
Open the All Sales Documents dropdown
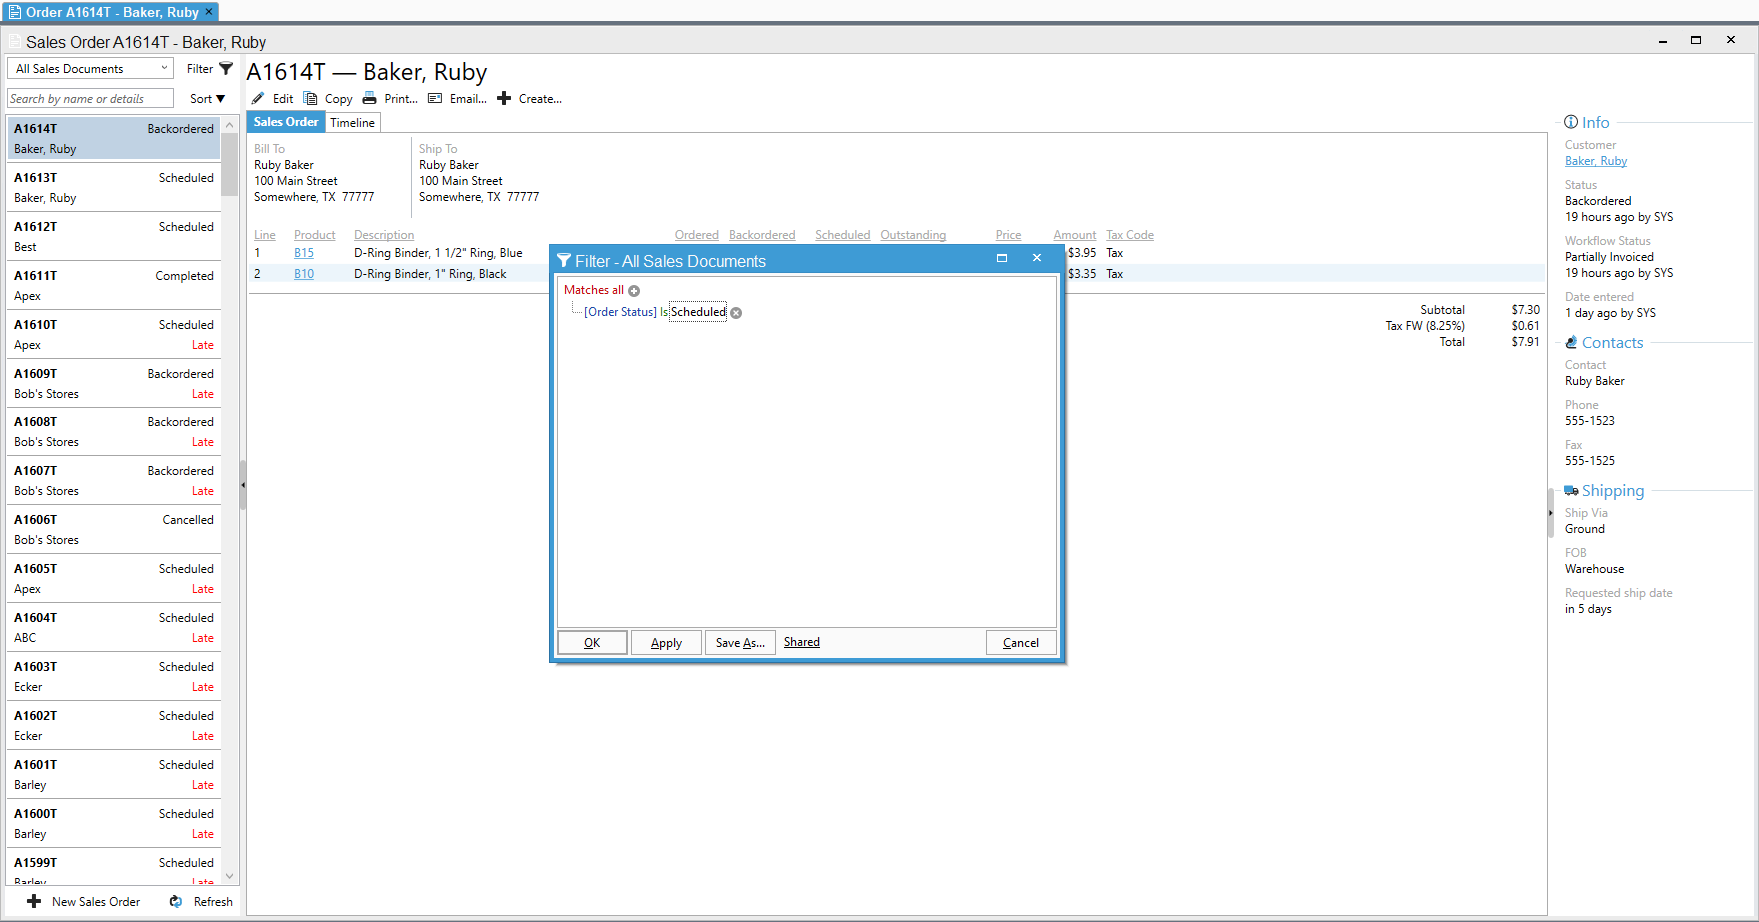click(x=91, y=69)
